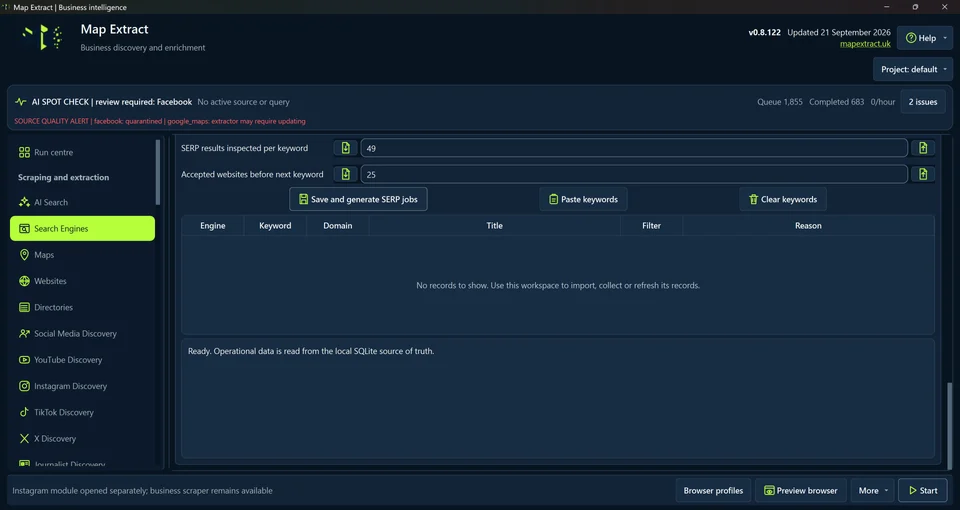Open the Run centre grid icon
Image resolution: width=960 pixels, height=510 pixels.
coord(24,152)
